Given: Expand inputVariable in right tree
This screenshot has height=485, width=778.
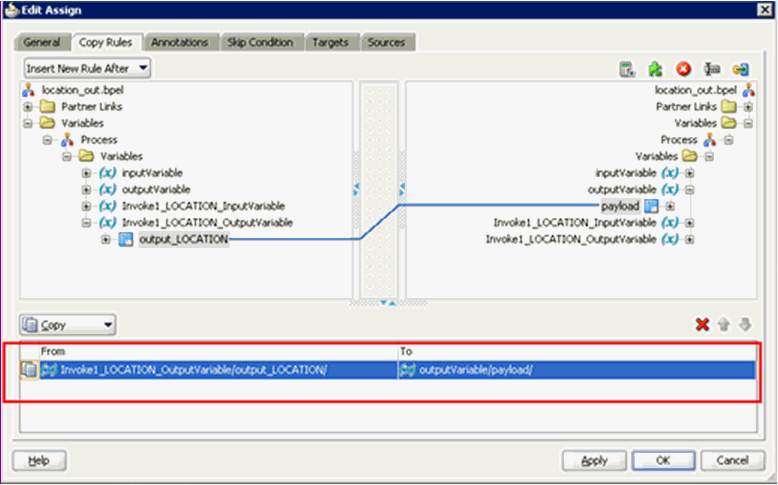Looking at the screenshot, I should [690, 173].
